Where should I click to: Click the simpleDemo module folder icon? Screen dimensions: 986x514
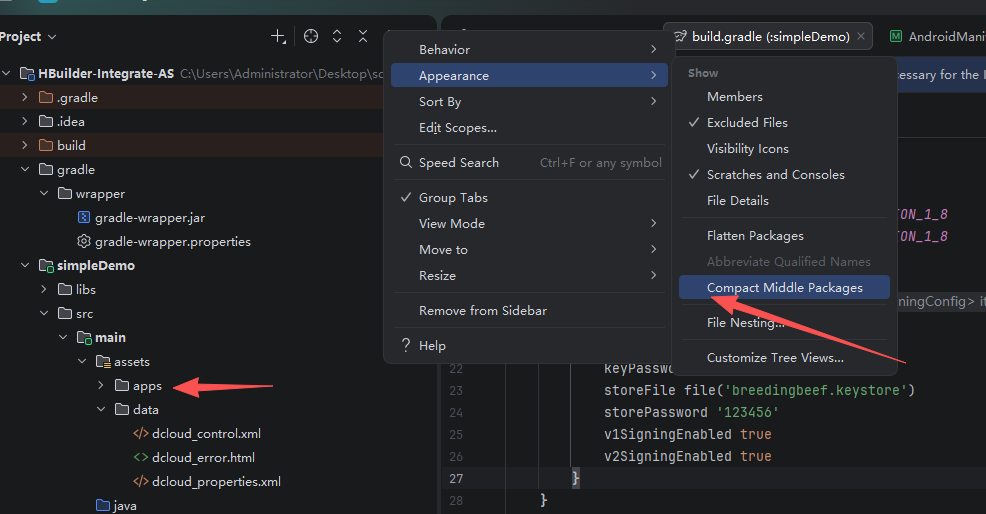click(x=46, y=265)
